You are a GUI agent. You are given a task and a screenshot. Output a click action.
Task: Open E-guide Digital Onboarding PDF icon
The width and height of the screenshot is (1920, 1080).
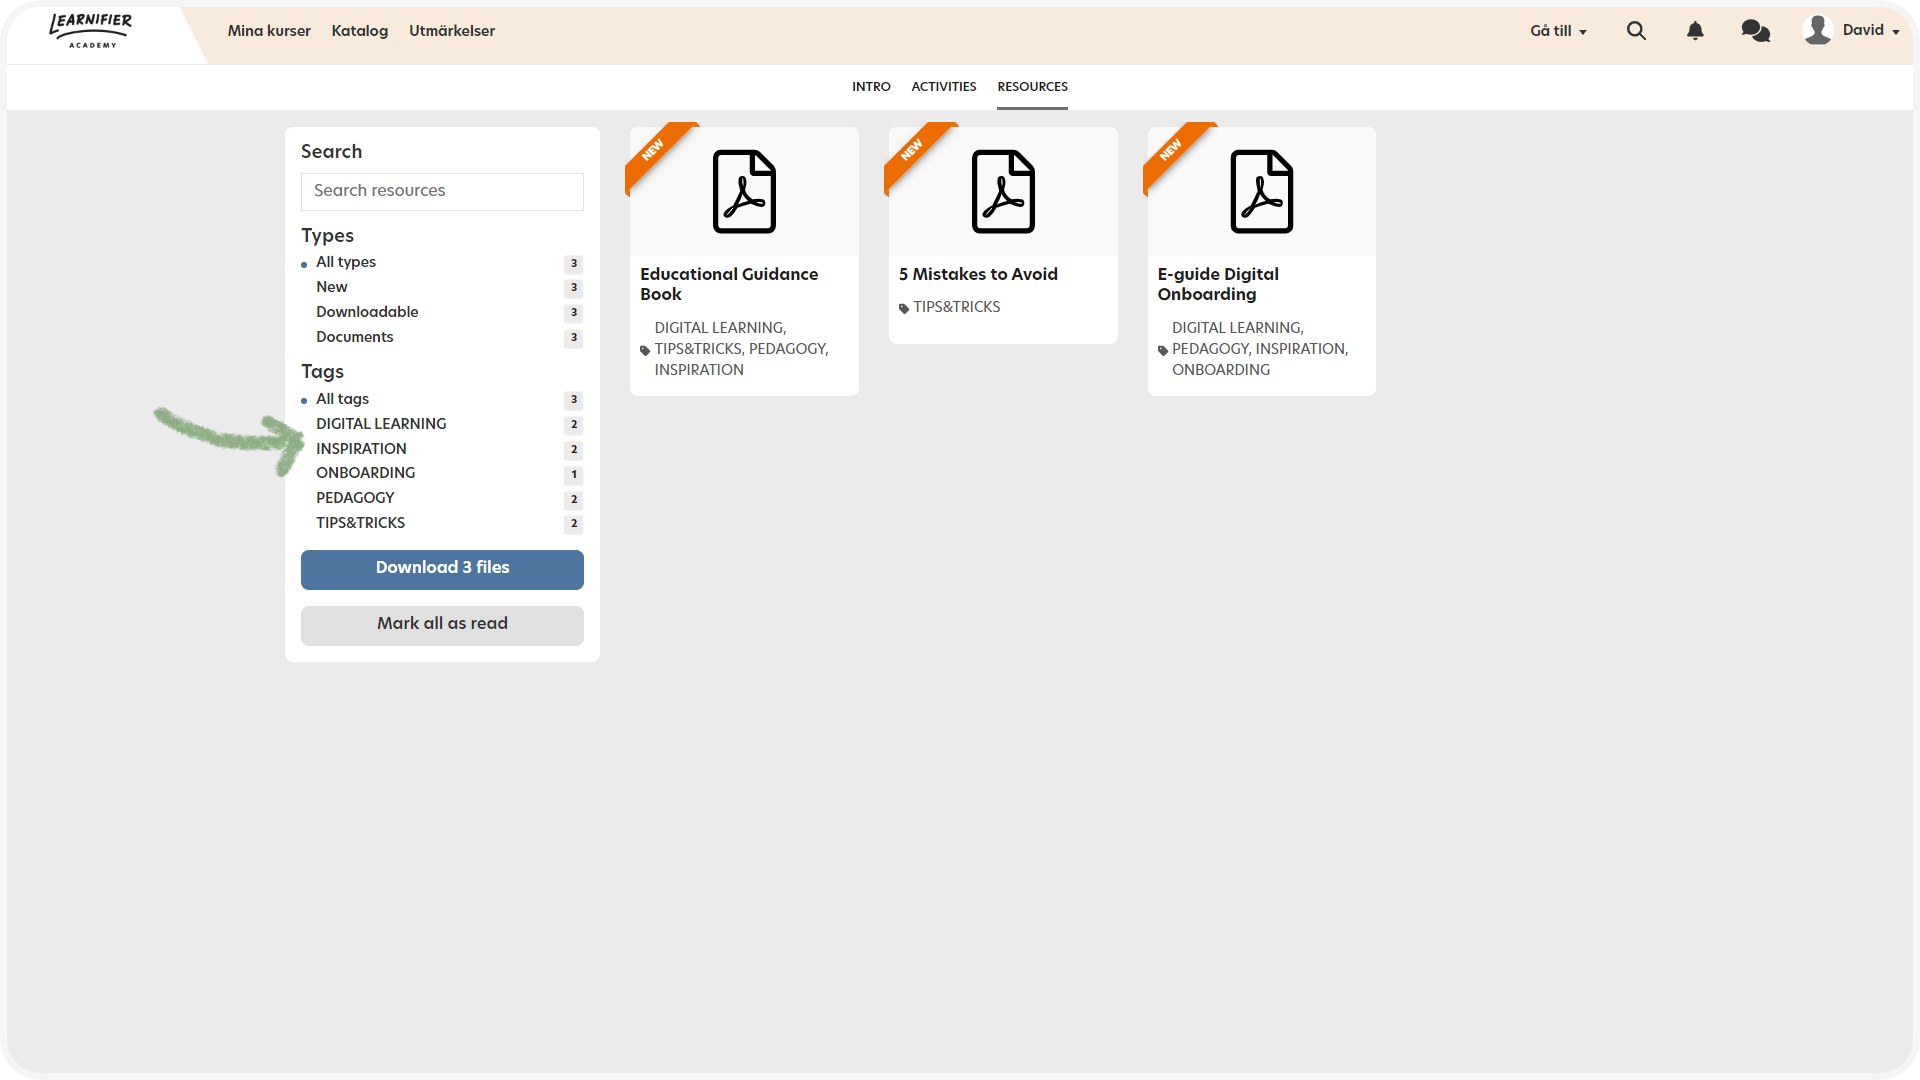(1261, 191)
